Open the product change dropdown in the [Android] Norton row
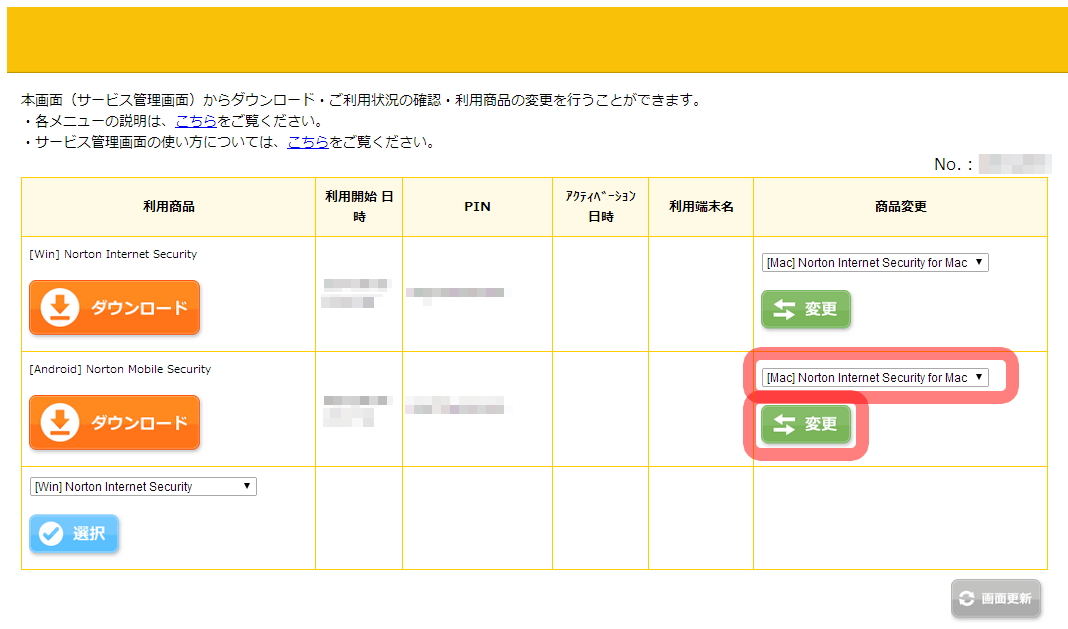1068x629 pixels. (875, 378)
